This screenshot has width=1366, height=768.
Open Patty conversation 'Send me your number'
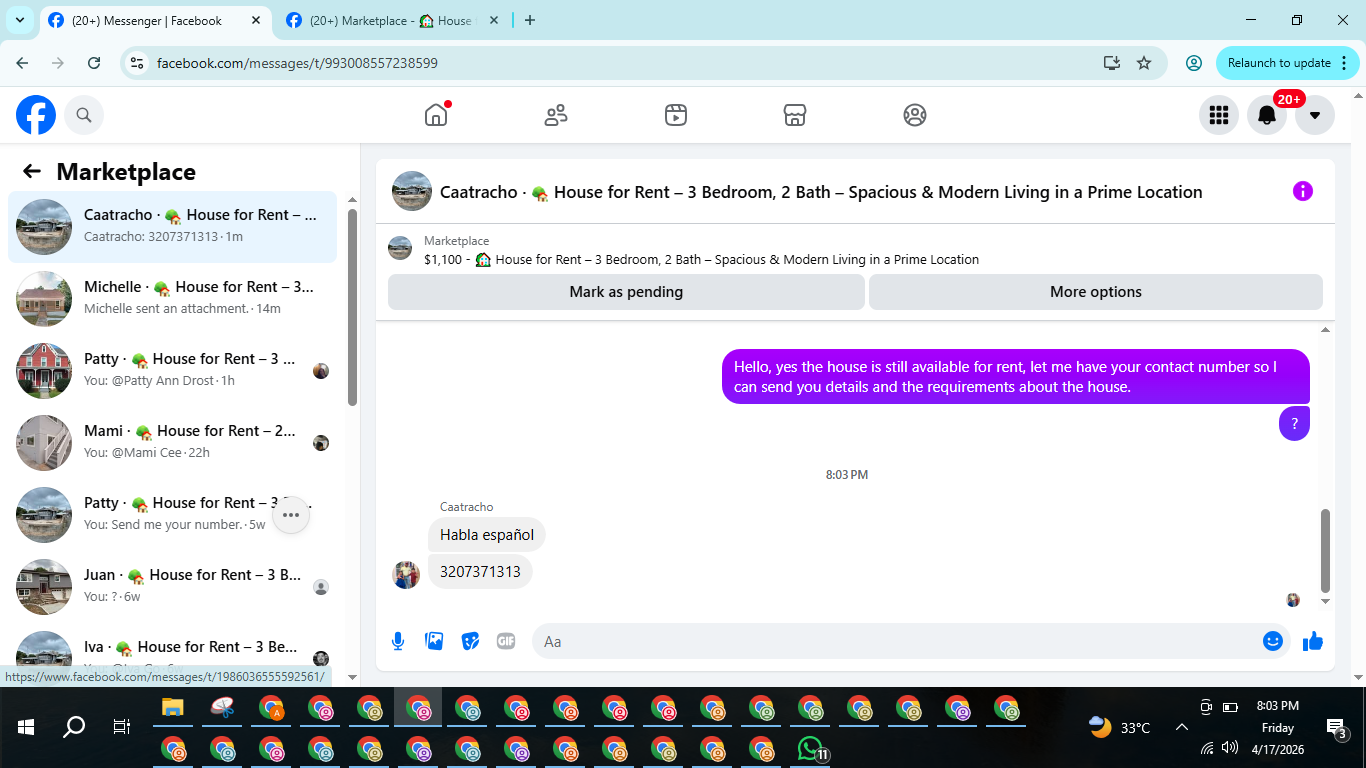(173, 515)
